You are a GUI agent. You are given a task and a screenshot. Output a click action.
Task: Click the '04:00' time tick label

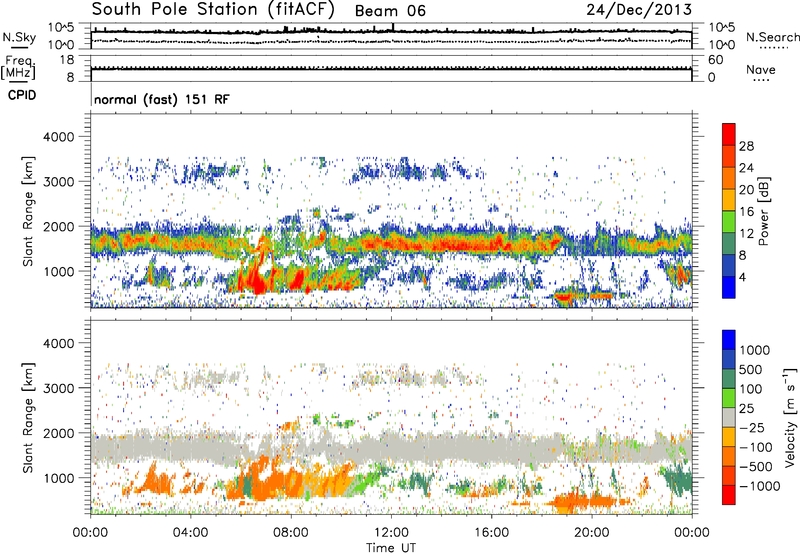190,533
